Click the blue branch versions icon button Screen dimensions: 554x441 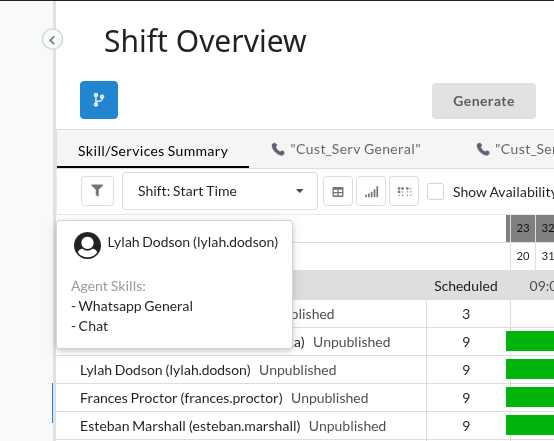pyautogui.click(x=99, y=100)
